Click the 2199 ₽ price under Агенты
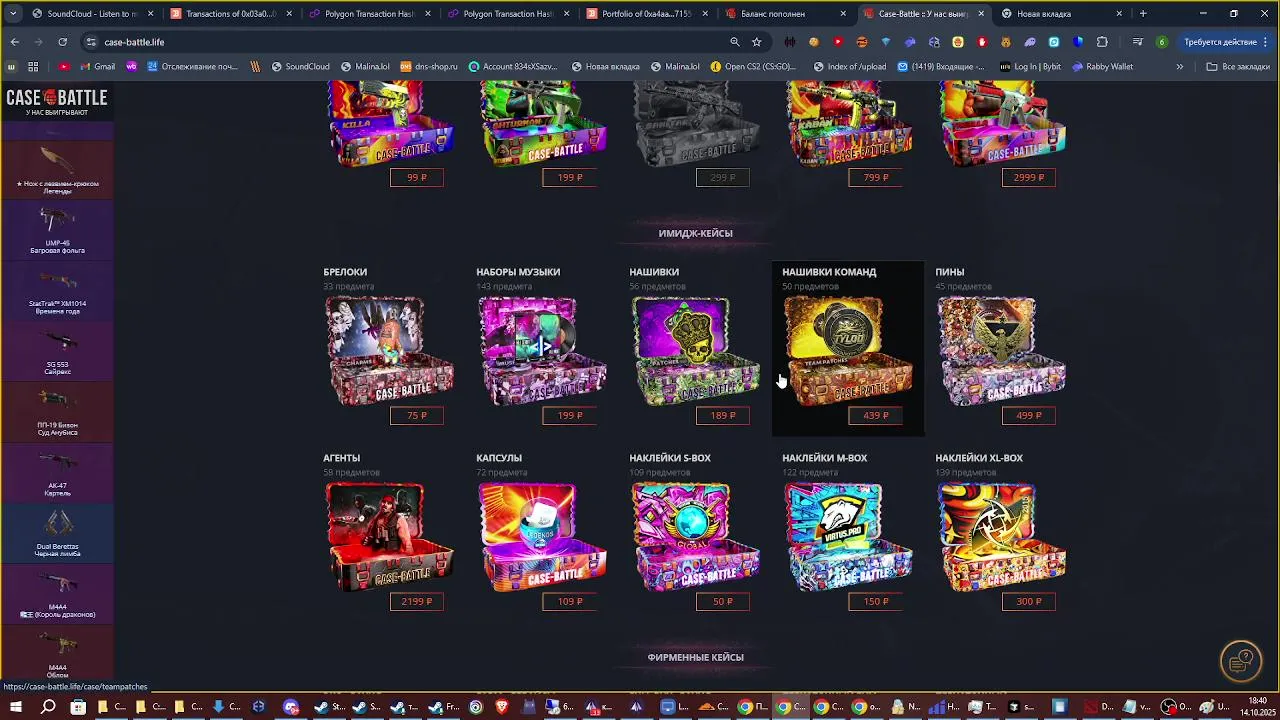Image resolution: width=1280 pixels, height=720 pixels. pos(417,602)
